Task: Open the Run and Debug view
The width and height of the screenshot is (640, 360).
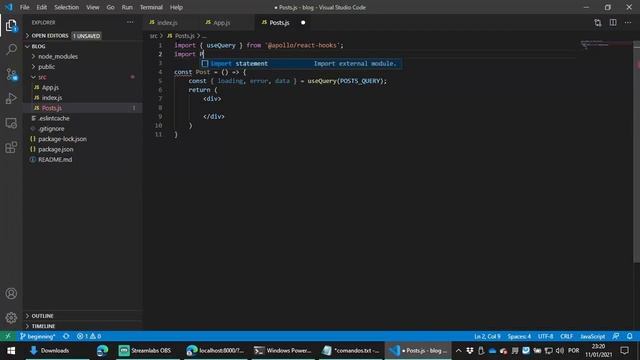Action: [x=11, y=98]
